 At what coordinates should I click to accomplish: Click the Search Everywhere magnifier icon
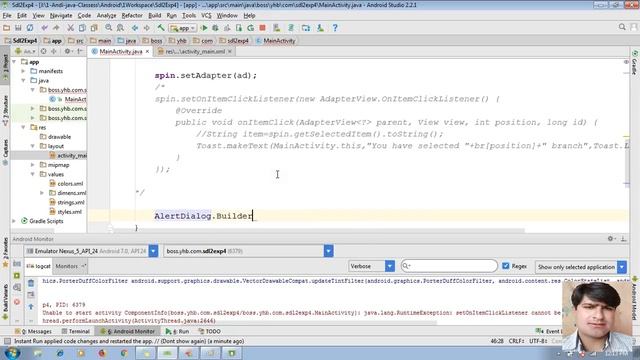[622, 27]
